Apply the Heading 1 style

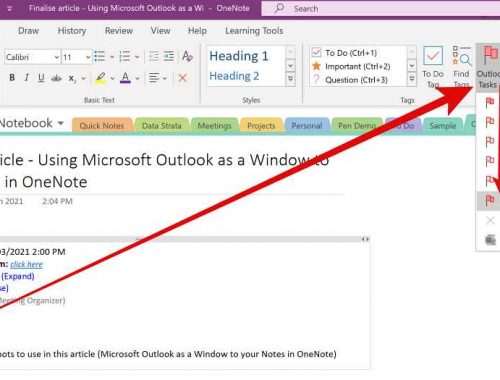coord(239,56)
